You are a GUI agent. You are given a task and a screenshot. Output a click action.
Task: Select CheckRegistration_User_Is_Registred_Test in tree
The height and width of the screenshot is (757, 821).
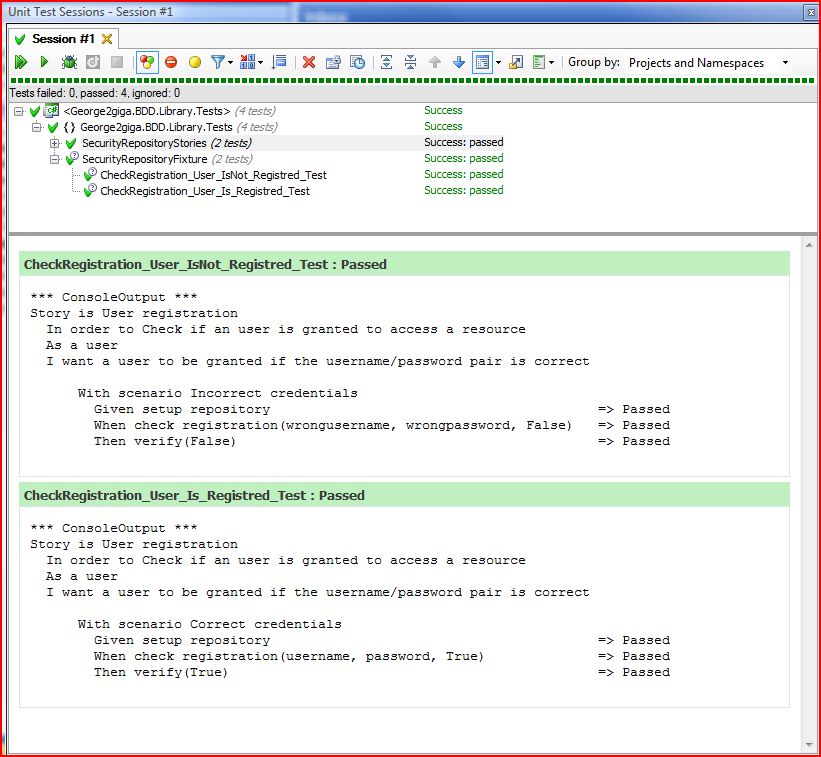coord(205,191)
